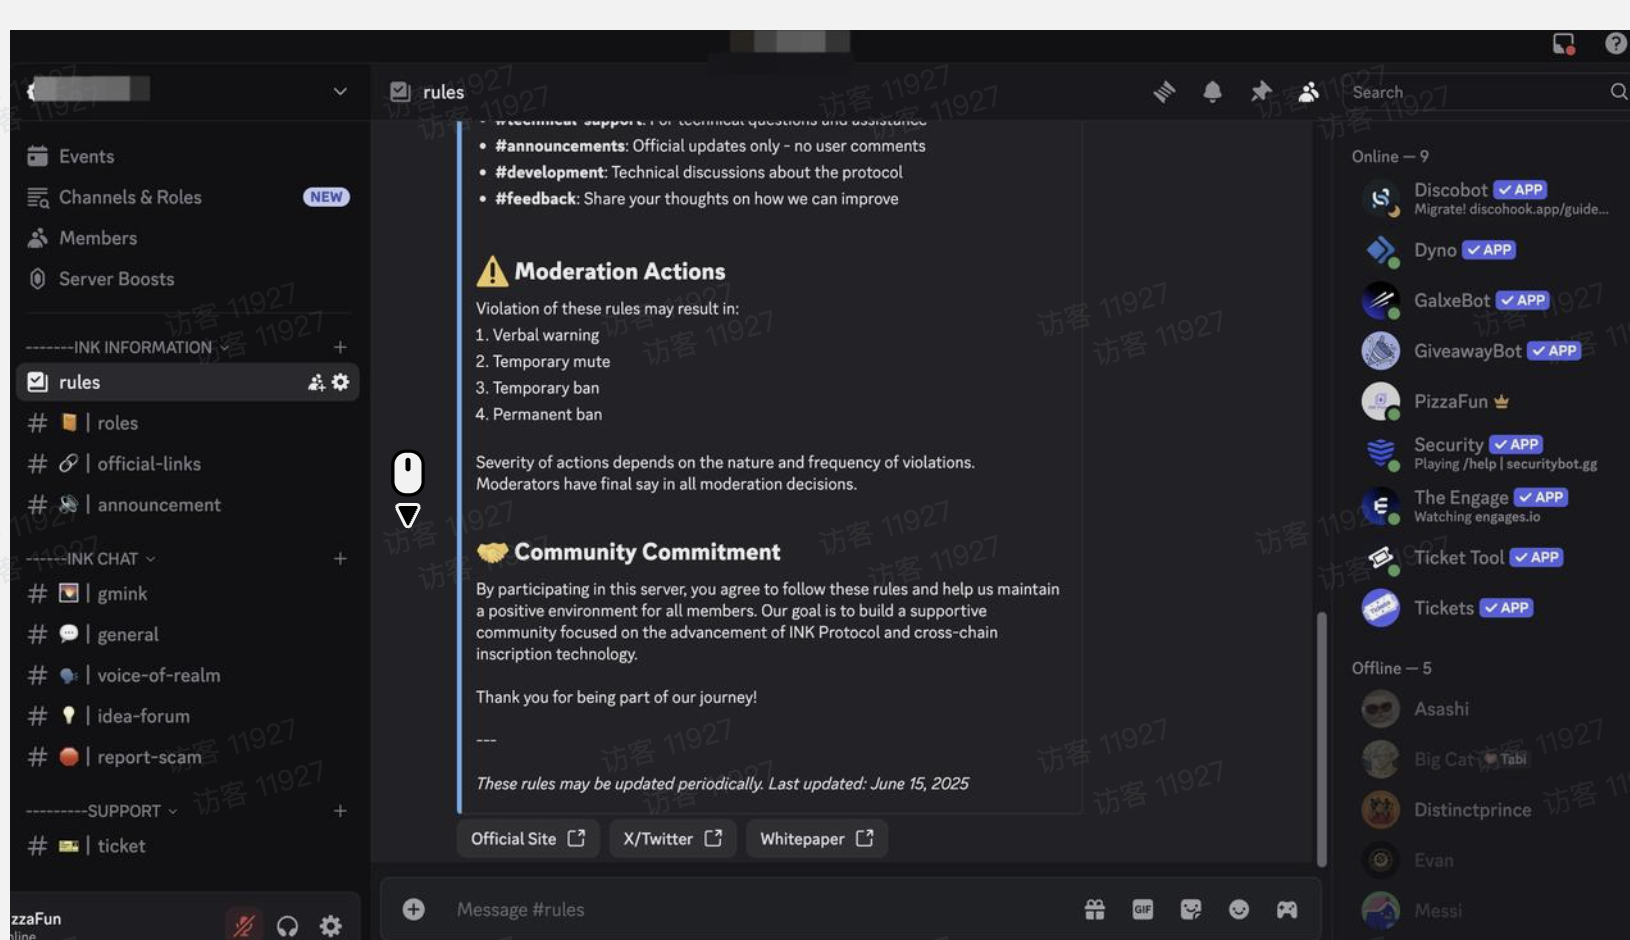
Task: Switch to the Channels & Roles section
Action: (128, 197)
